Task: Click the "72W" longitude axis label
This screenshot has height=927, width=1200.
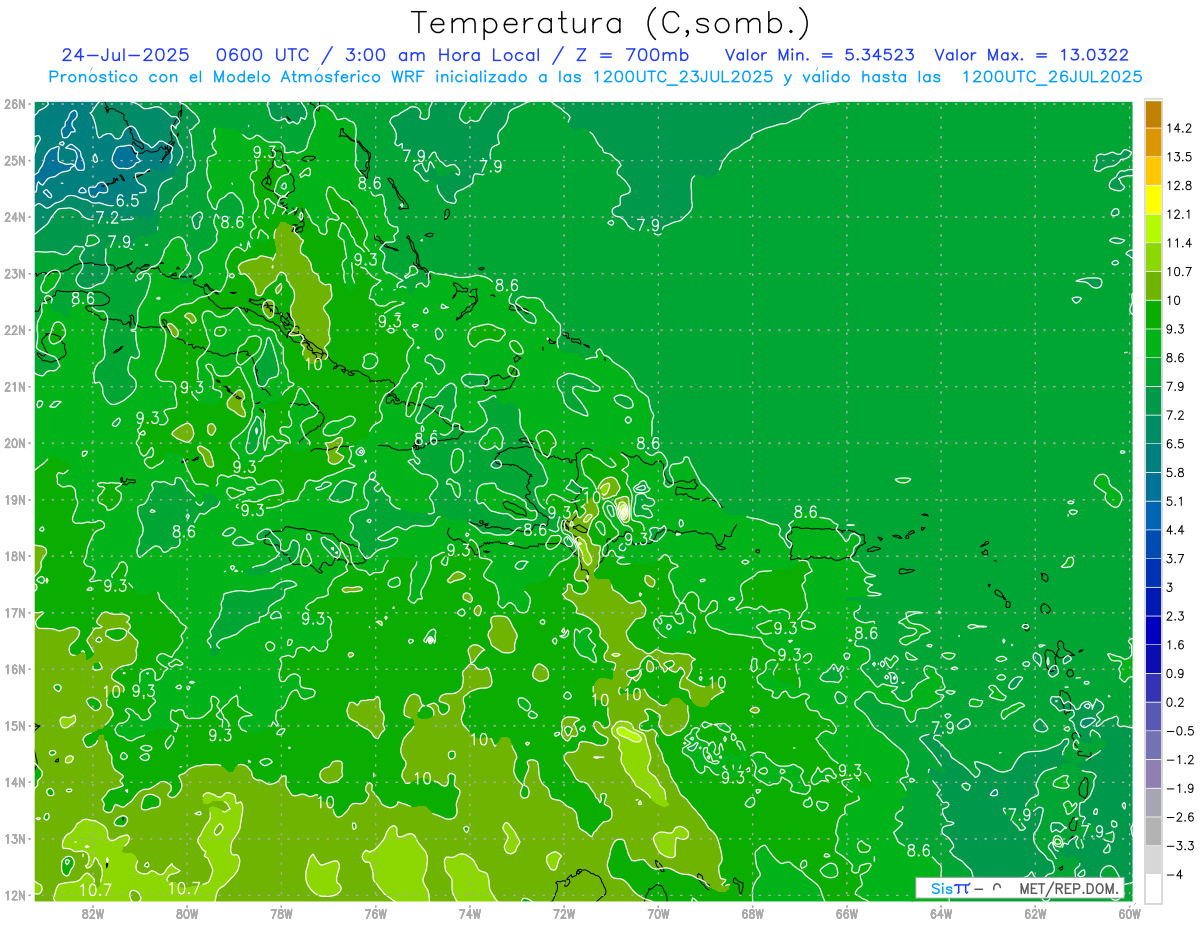Action: 564,913
